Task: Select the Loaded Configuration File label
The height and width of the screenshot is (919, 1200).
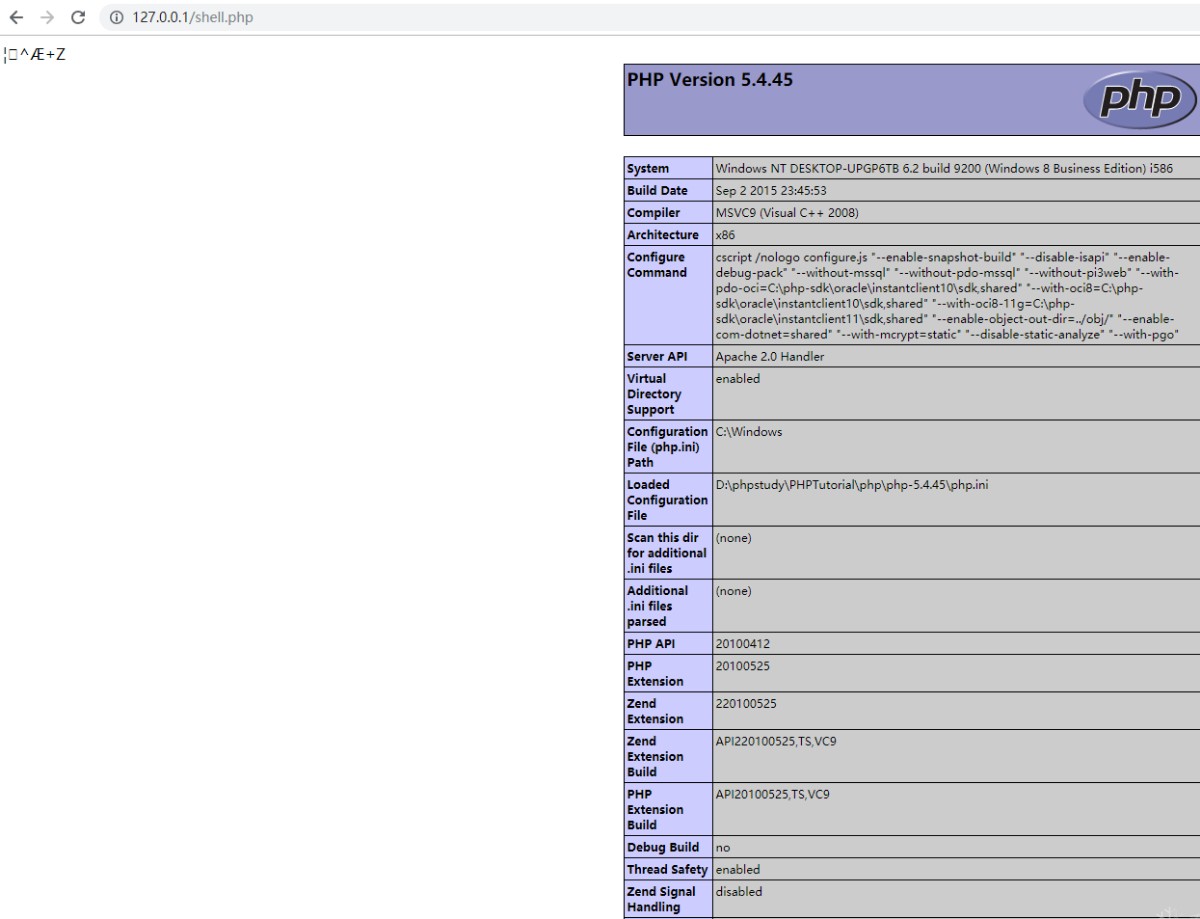Action: tap(667, 499)
